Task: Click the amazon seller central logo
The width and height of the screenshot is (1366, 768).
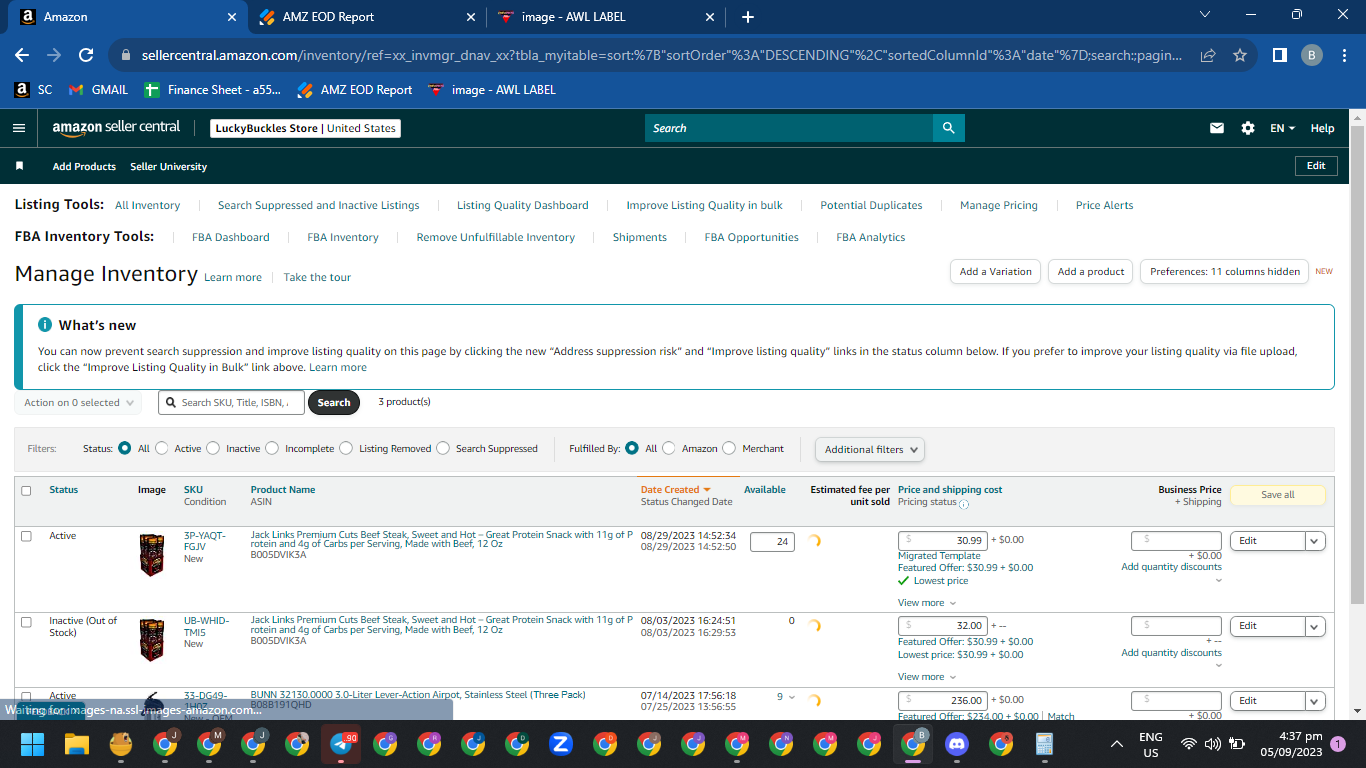Action: pyautogui.click(x=117, y=128)
